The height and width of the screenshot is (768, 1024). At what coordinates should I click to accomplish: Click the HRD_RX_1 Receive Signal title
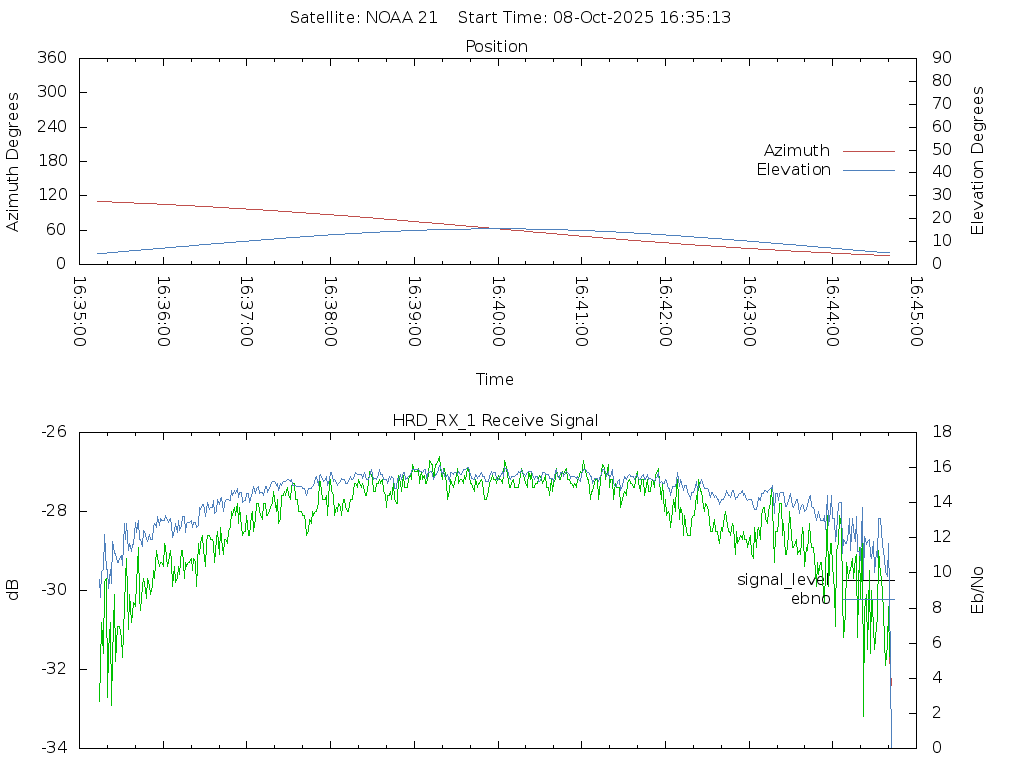495,421
